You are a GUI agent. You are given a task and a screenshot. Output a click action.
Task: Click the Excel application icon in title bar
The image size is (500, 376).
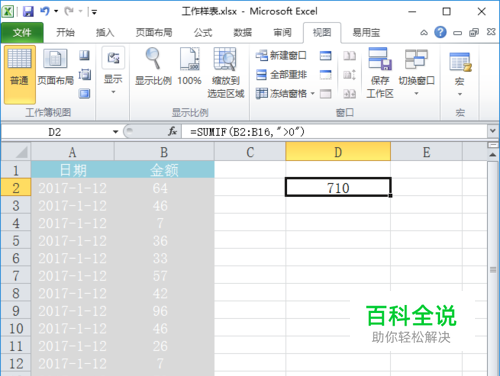click(x=7, y=12)
